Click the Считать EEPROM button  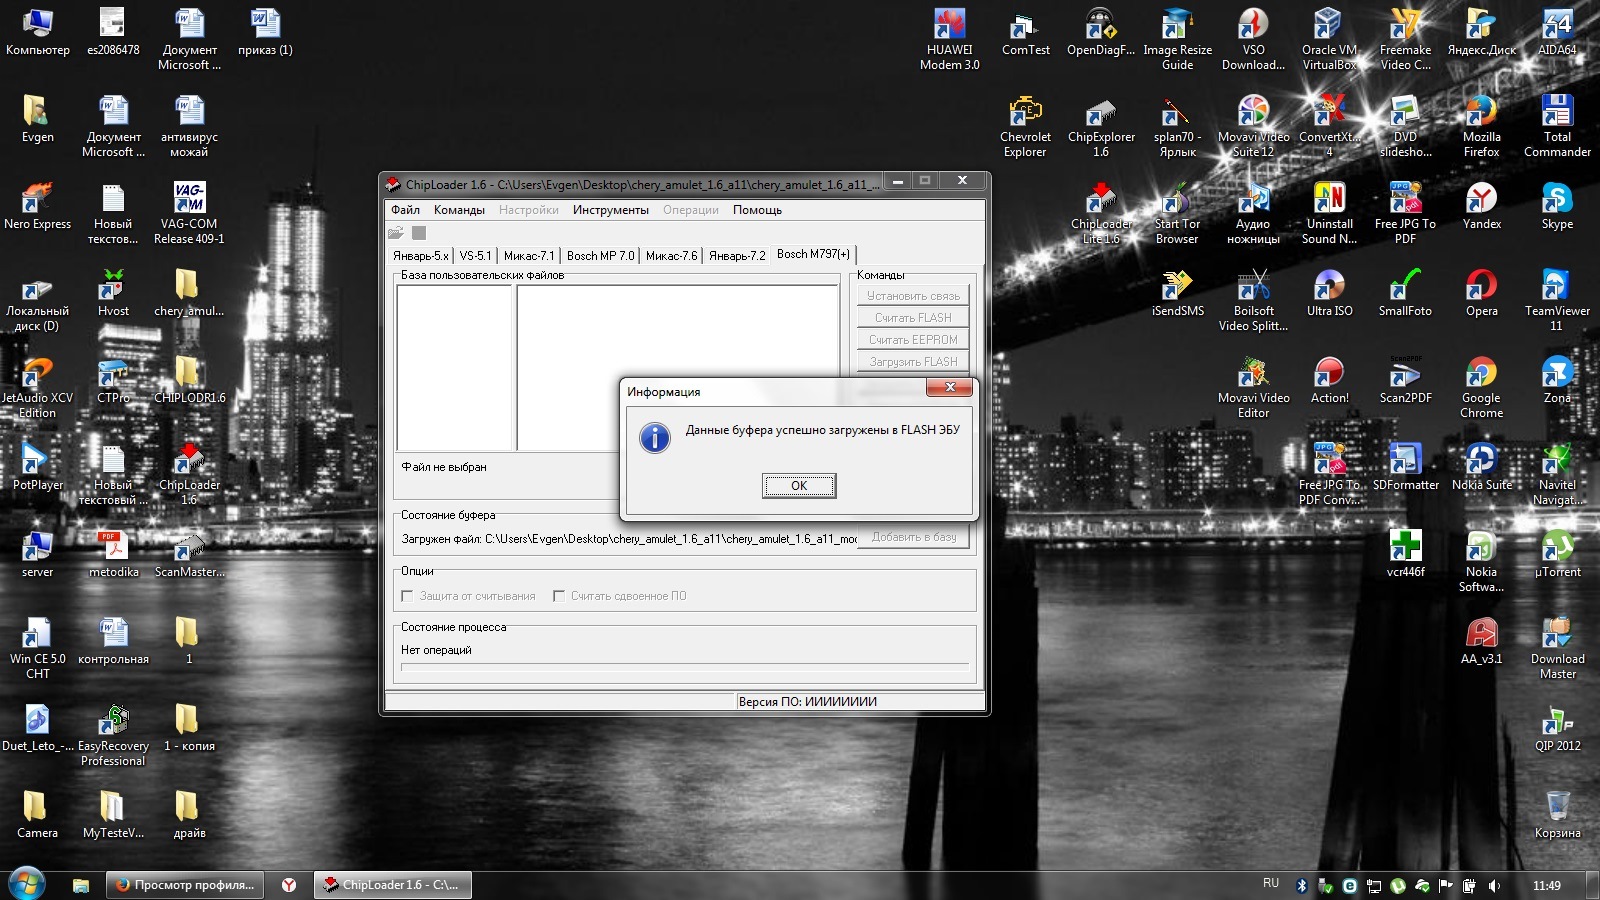913,340
